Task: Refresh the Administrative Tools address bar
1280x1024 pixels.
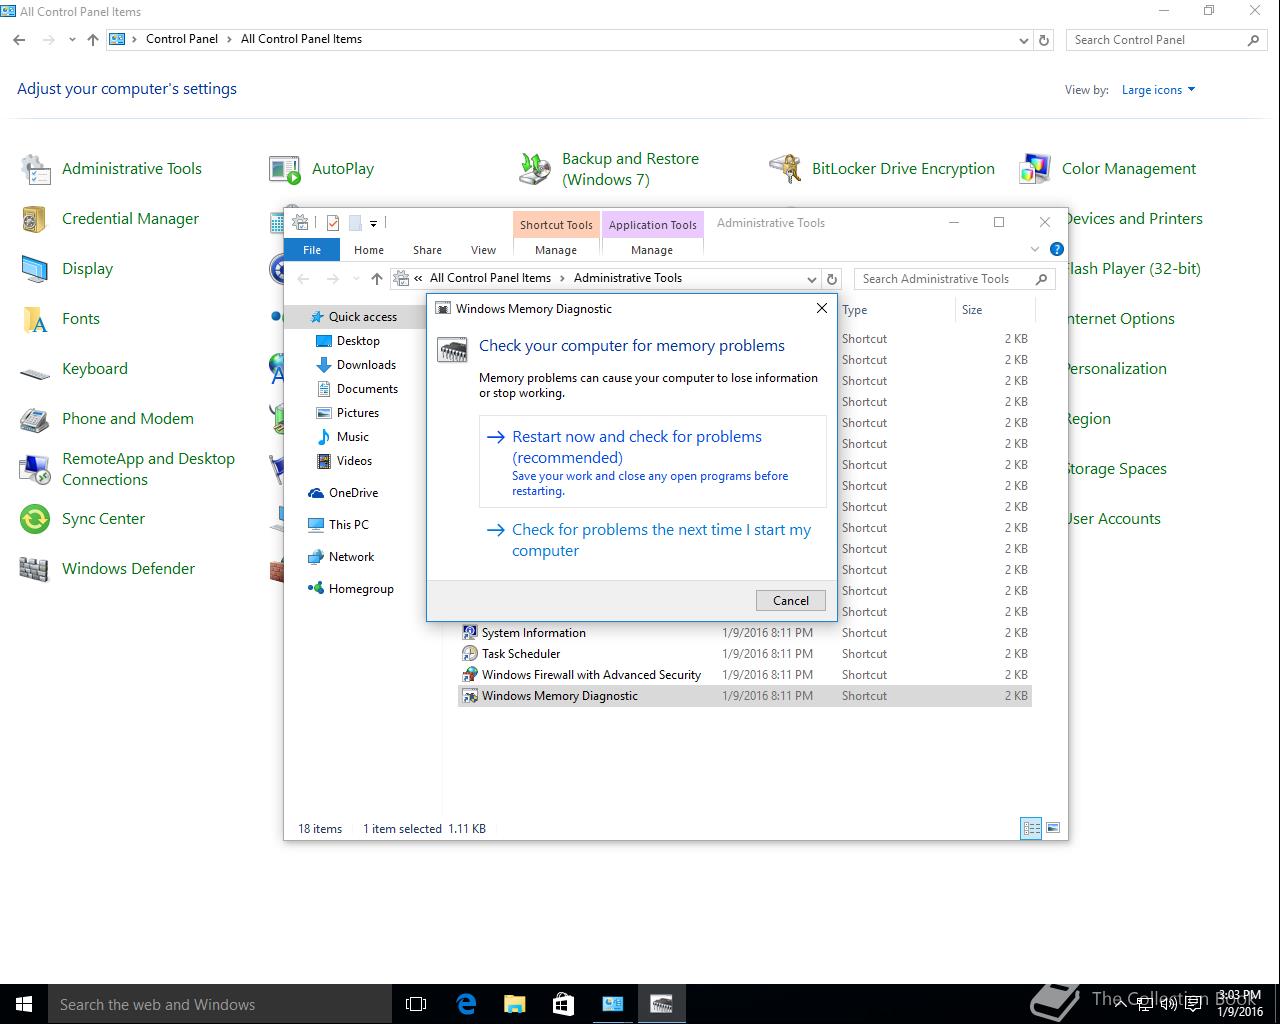Action: coord(832,279)
